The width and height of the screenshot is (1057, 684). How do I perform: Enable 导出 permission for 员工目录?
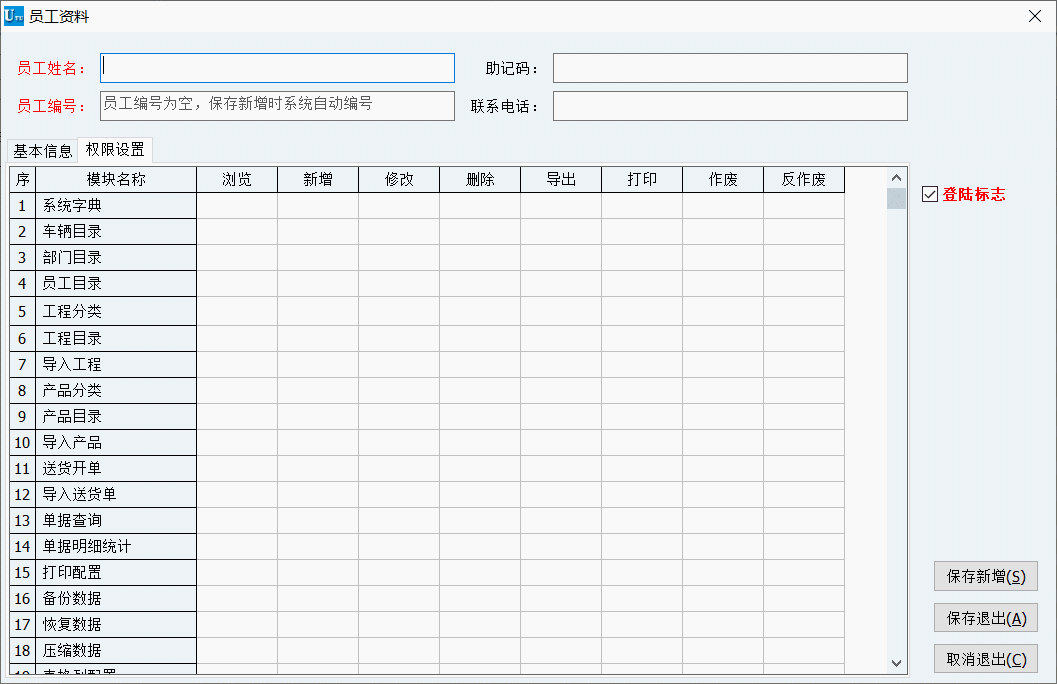point(561,284)
